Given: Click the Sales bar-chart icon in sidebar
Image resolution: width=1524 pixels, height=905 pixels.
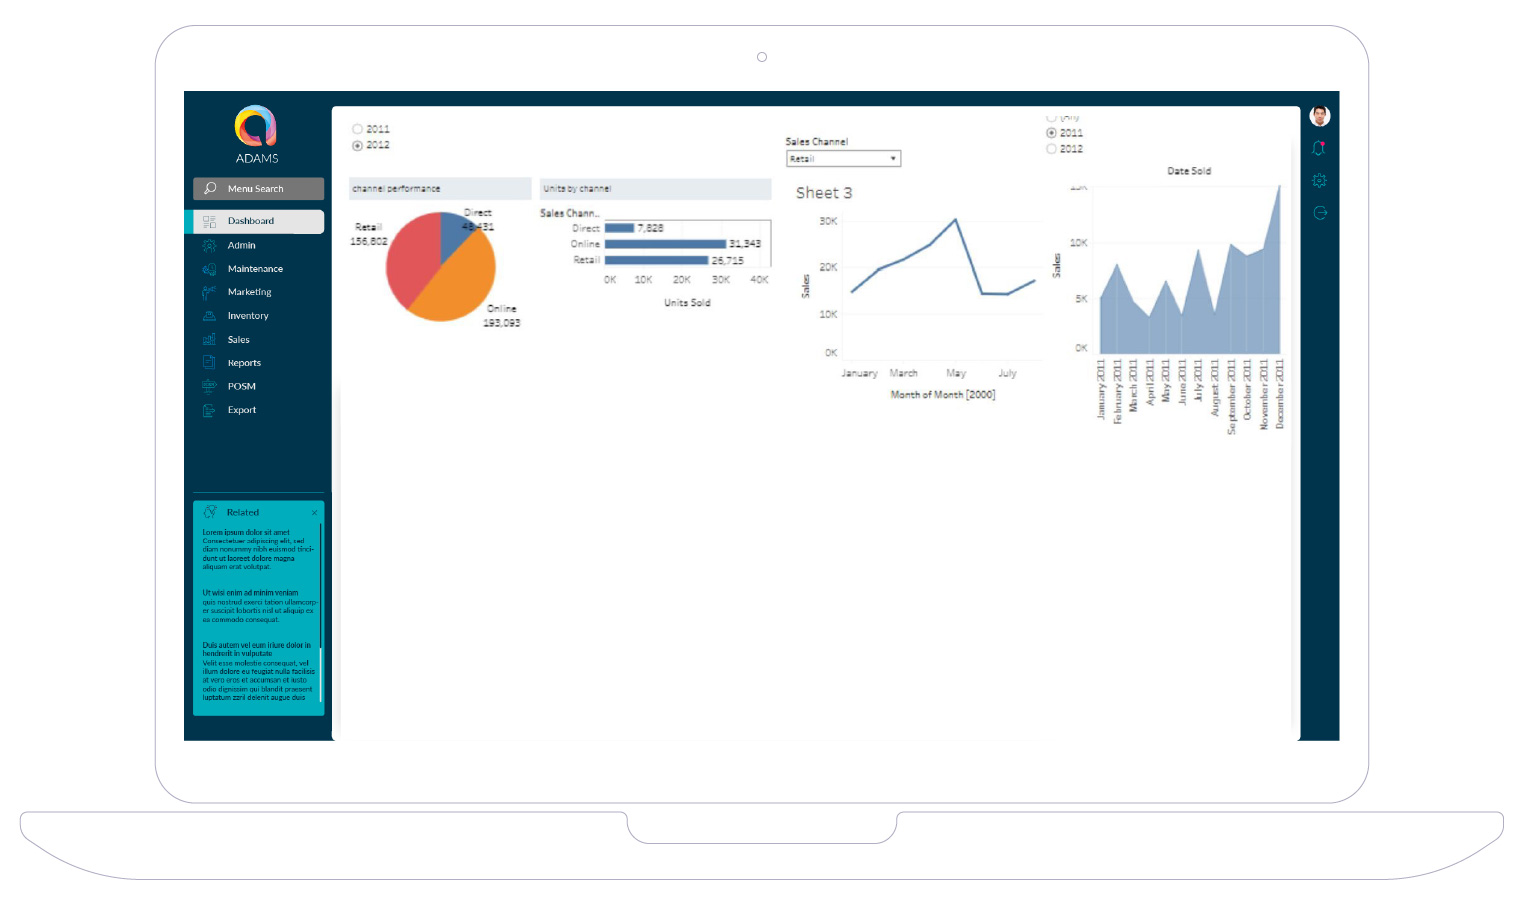Looking at the screenshot, I should (x=209, y=340).
